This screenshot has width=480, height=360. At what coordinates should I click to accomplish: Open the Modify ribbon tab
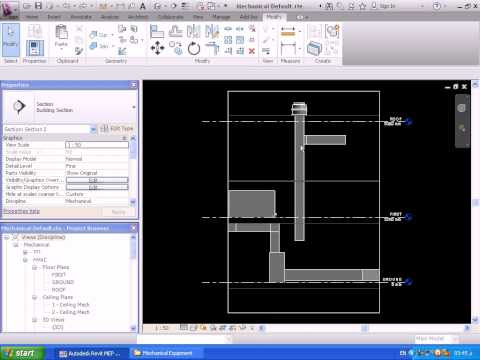[274, 17]
